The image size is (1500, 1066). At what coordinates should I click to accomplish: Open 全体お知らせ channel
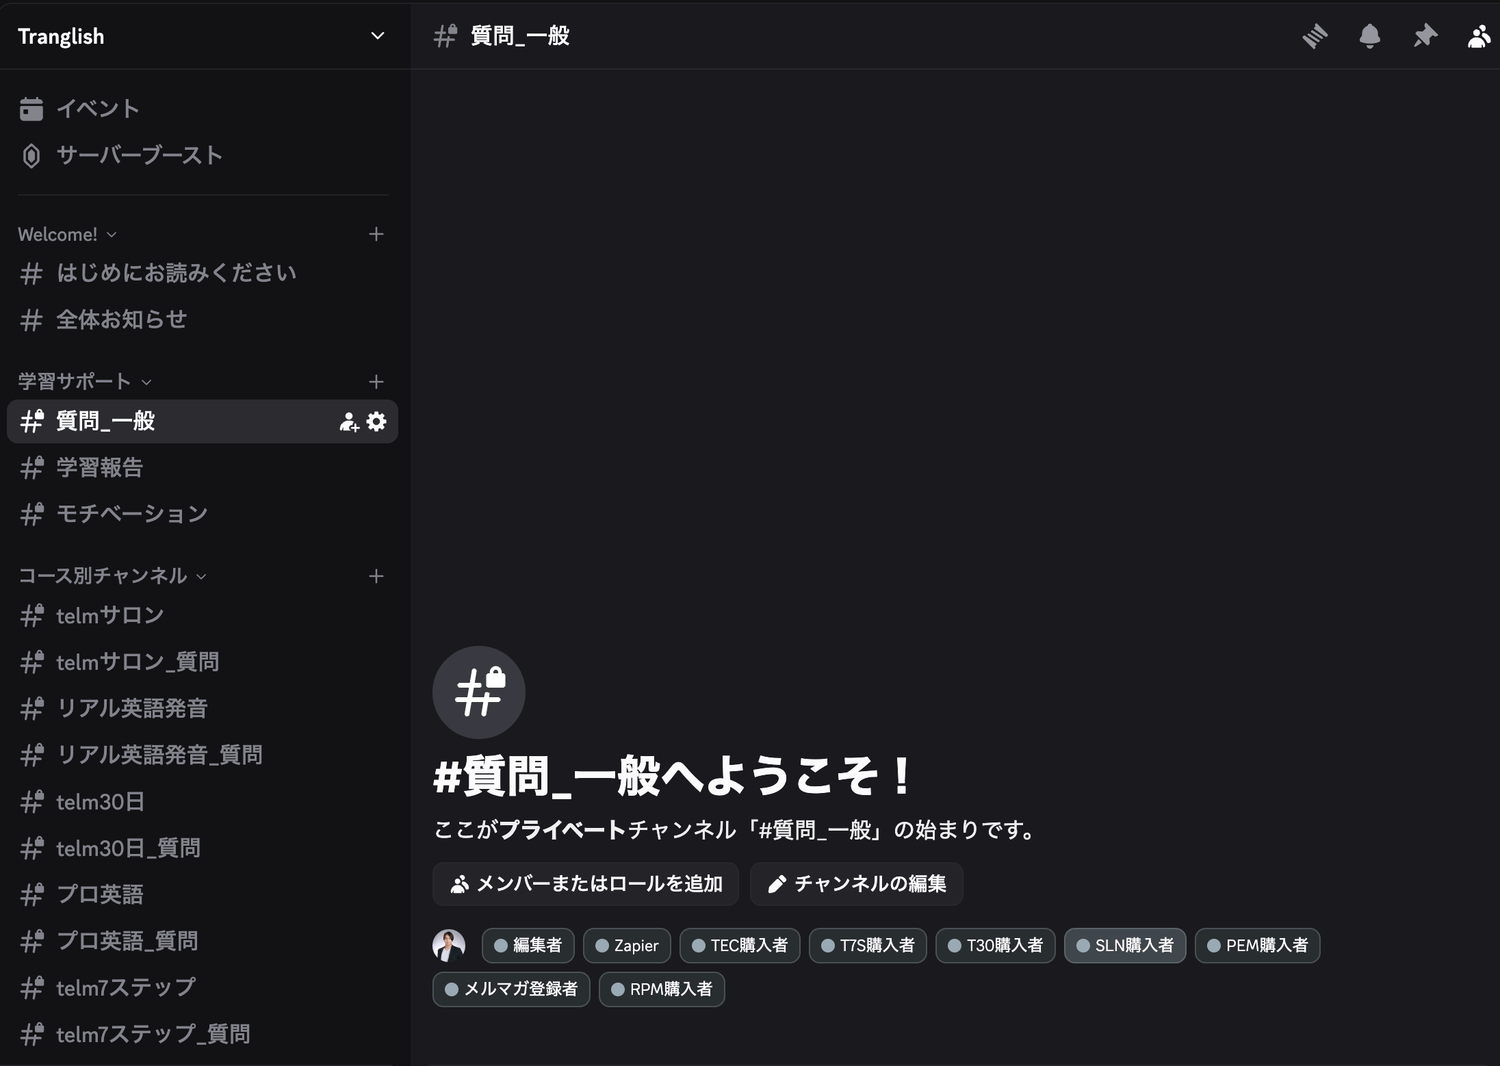[x=203, y=320]
